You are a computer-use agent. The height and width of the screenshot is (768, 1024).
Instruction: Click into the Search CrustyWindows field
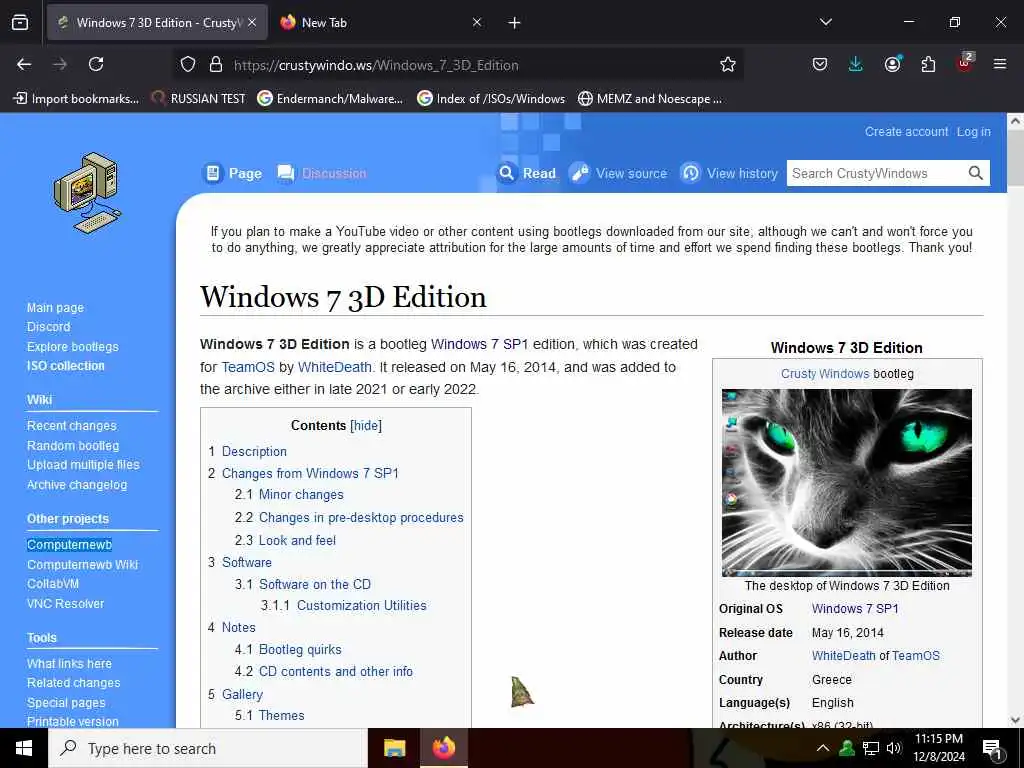pos(875,173)
